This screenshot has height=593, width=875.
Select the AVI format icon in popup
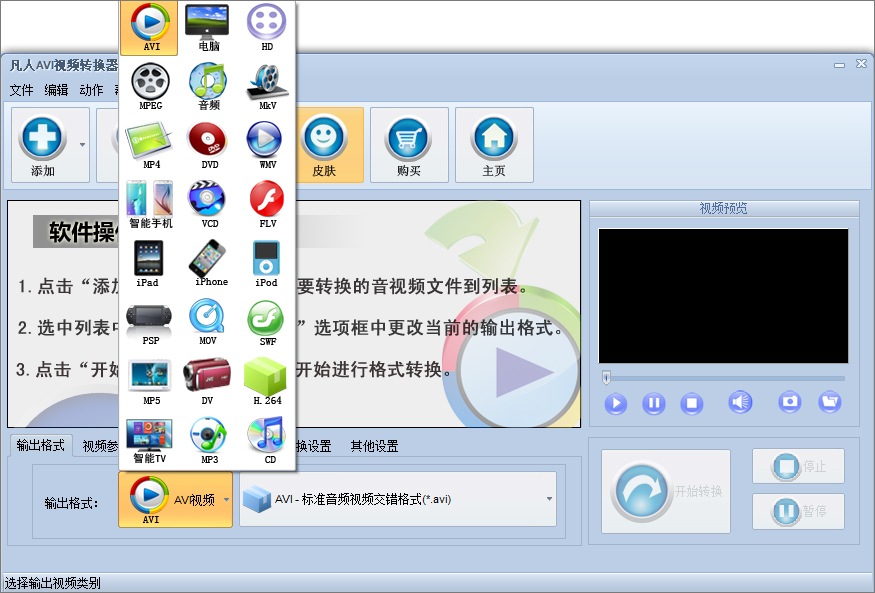[149, 27]
